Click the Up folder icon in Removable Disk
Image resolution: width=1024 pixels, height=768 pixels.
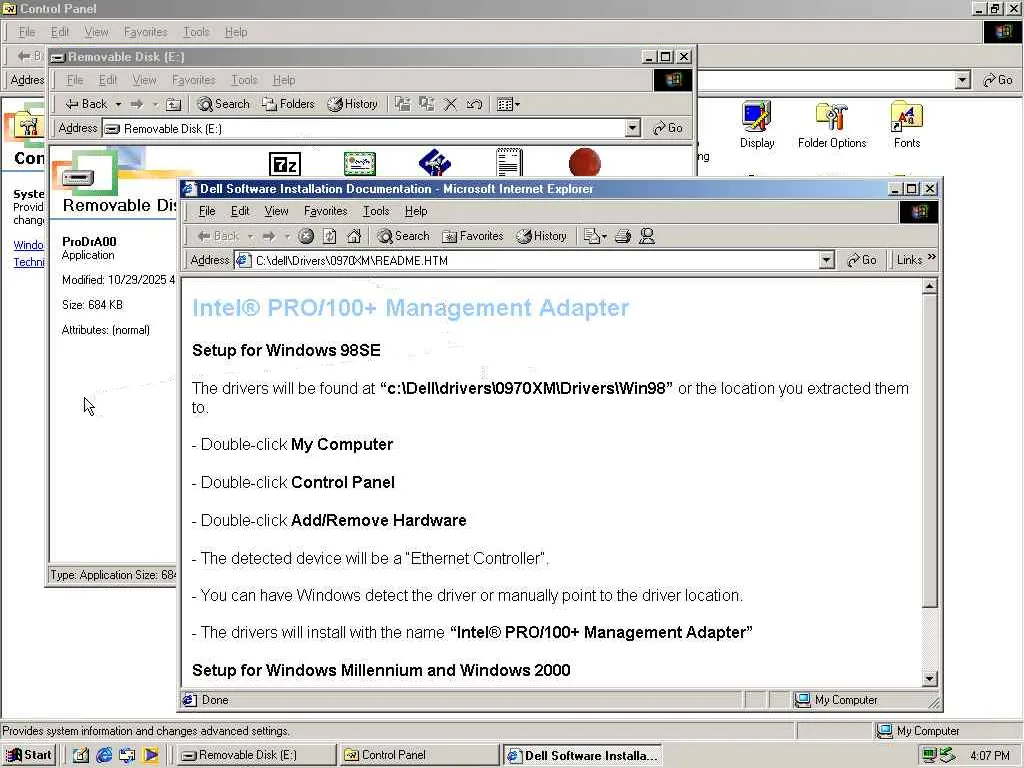tap(174, 104)
